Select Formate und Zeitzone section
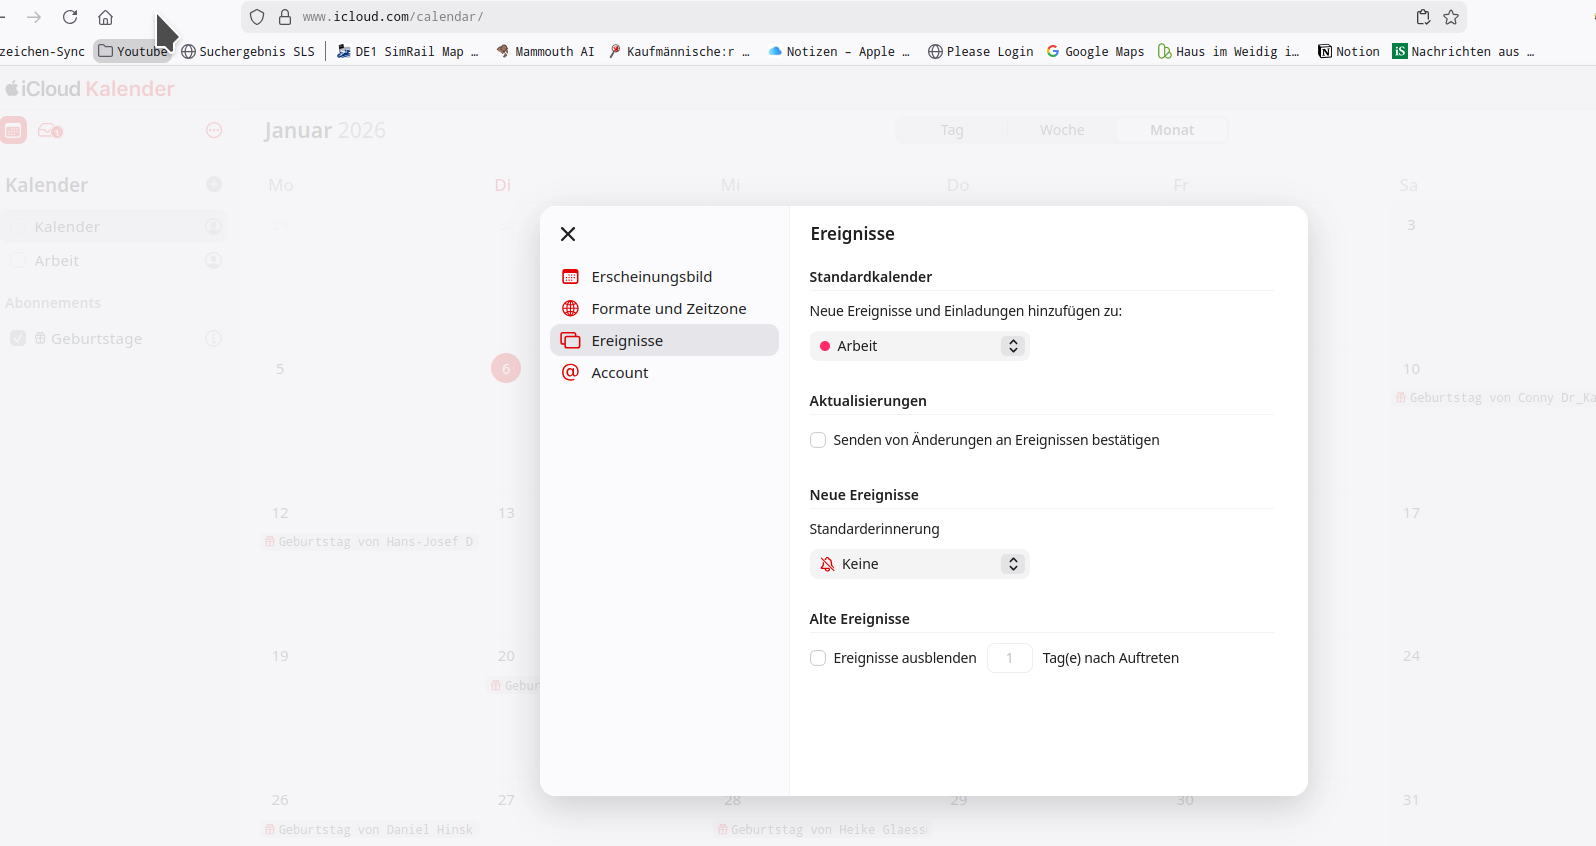 click(668, 309)
